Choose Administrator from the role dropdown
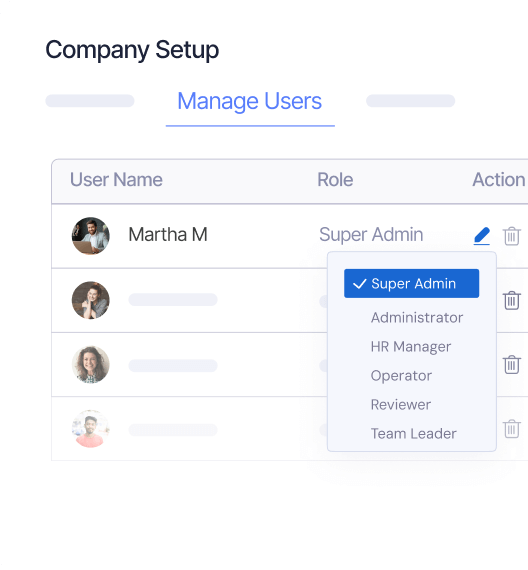The width and height of the screenshot is (528, 570). click(x=417, y=318)
